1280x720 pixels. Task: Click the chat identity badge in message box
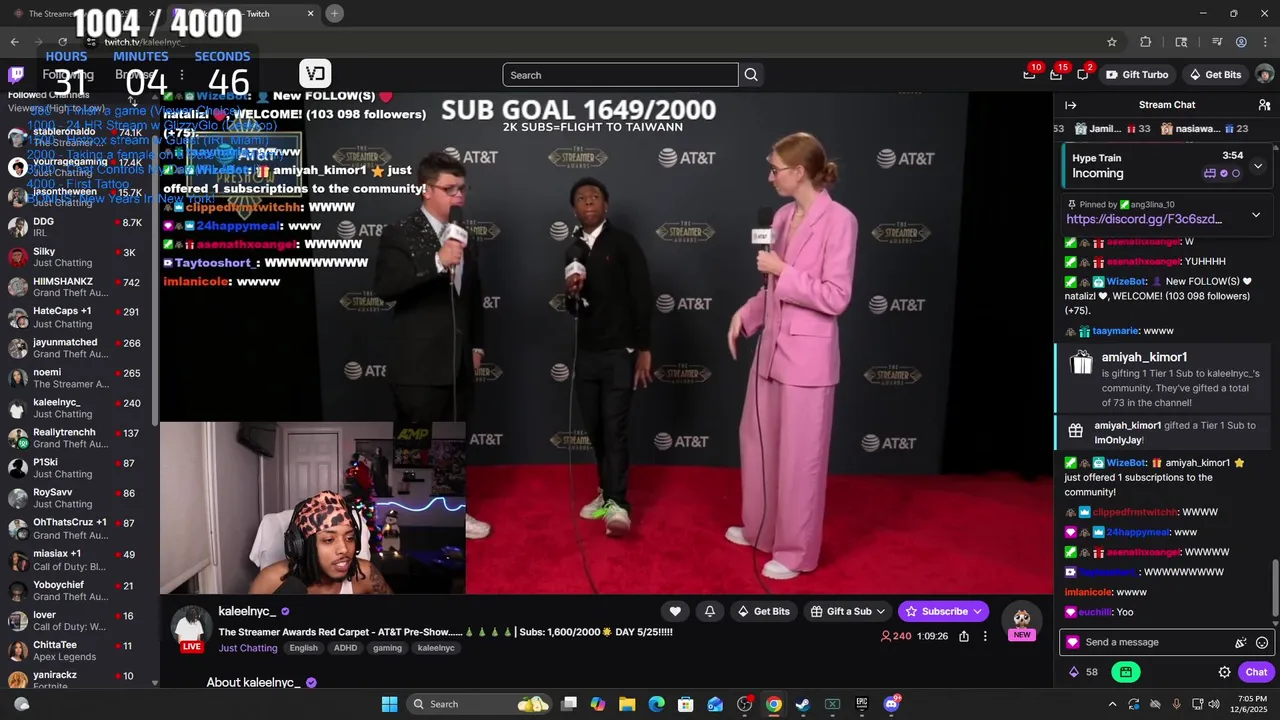coord(1073,643)
